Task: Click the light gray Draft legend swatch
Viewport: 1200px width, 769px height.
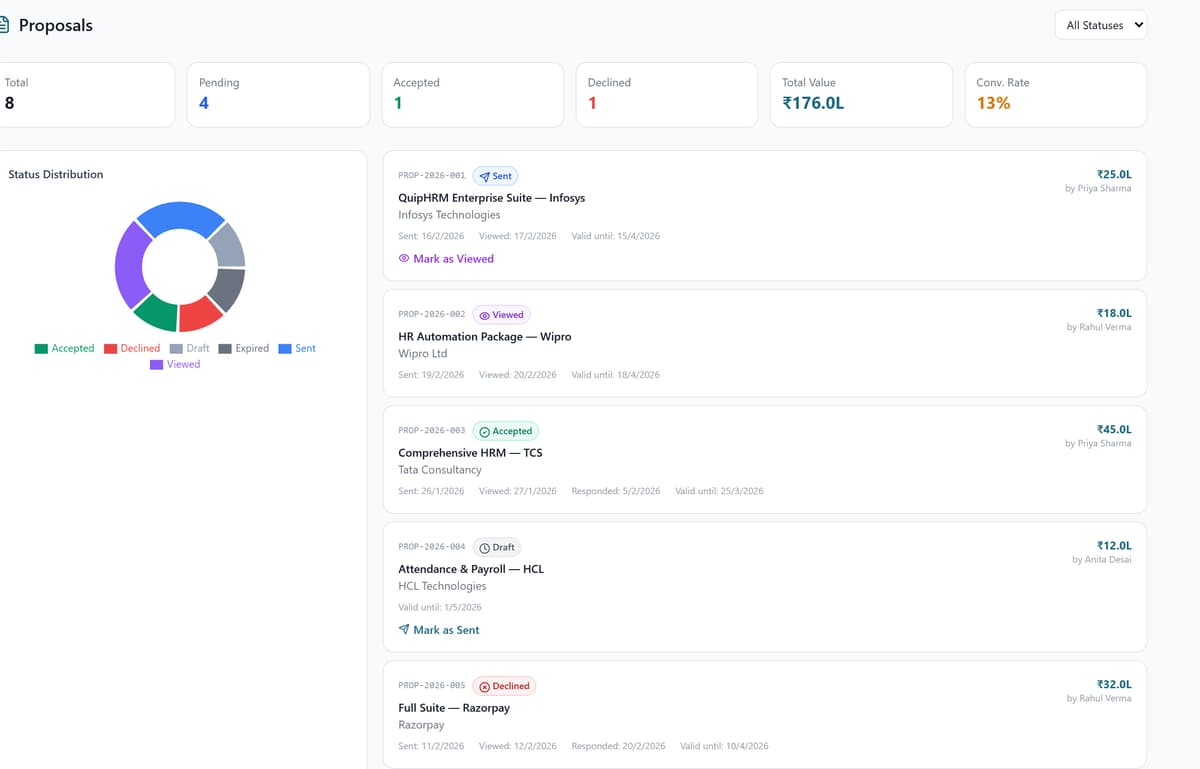Action: [176, 349]
